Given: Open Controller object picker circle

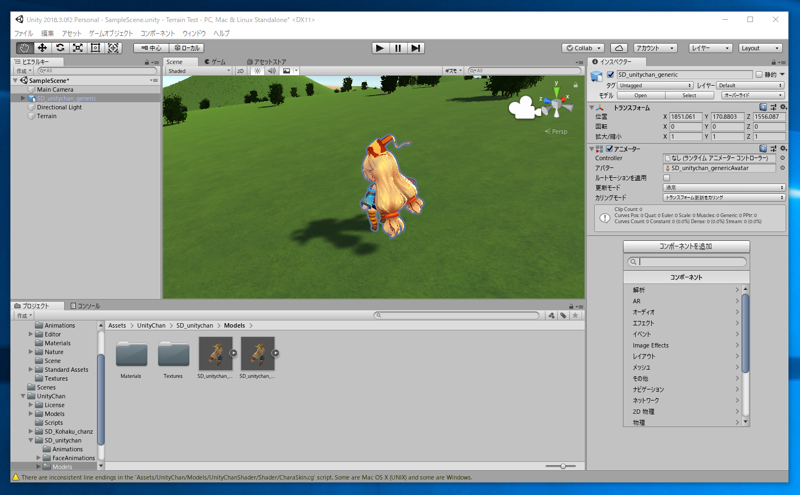Looking at the screenshot, I should click(782, 158).
